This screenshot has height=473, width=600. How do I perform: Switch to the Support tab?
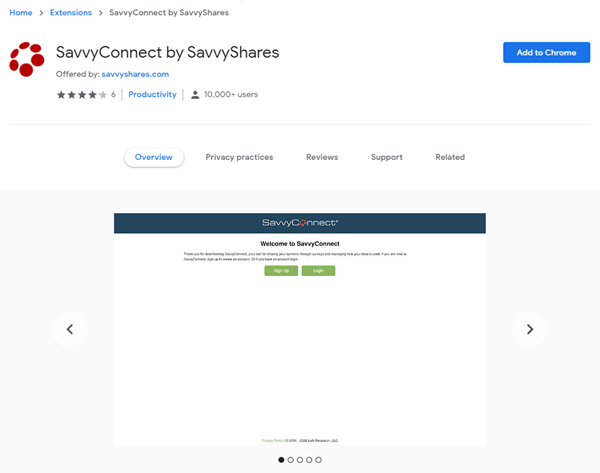[387, 157]
